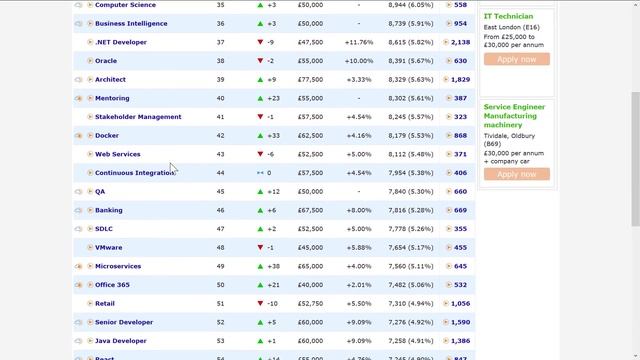View the 1,386 live jobs for Java Developer
The image size is (640, 360).
460,341
